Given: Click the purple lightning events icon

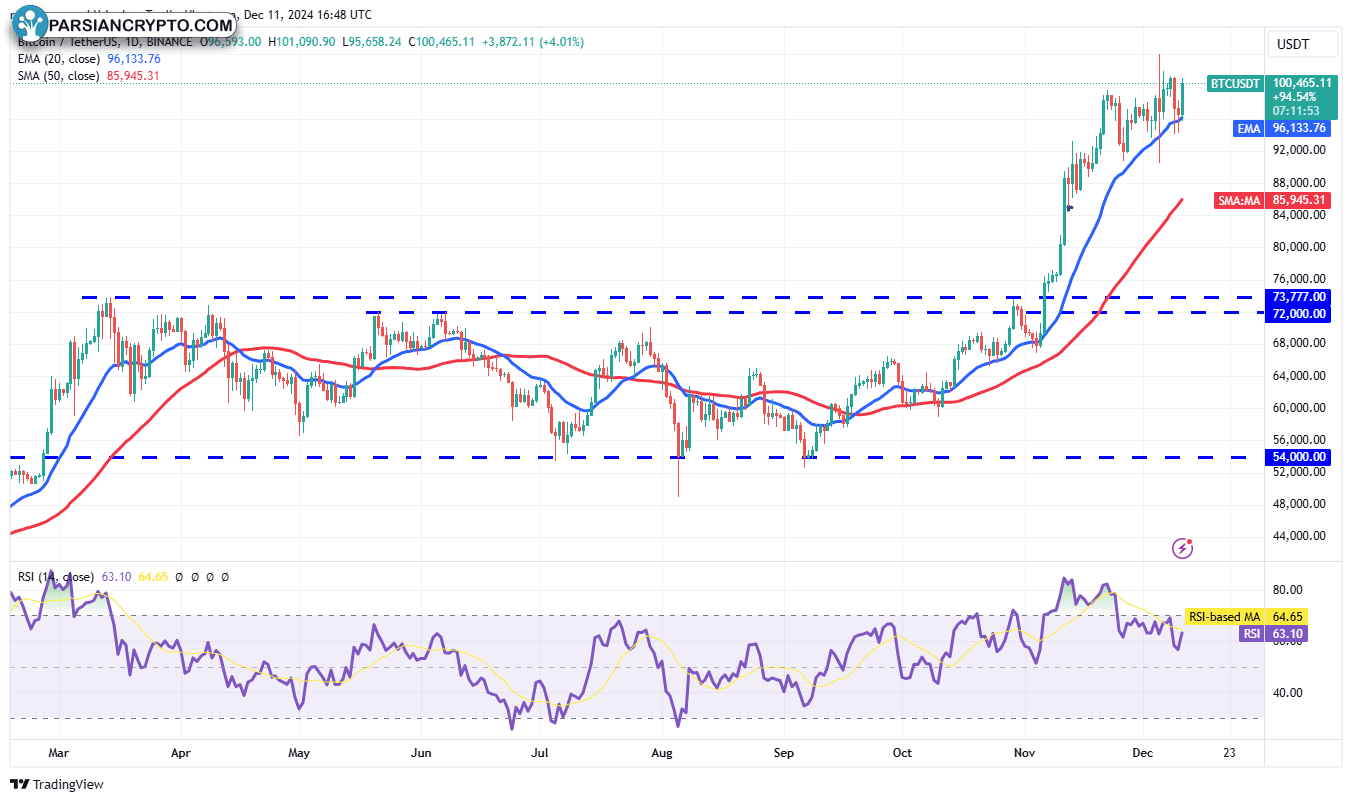Looking at the screenshot, I should click(1183, 547).
